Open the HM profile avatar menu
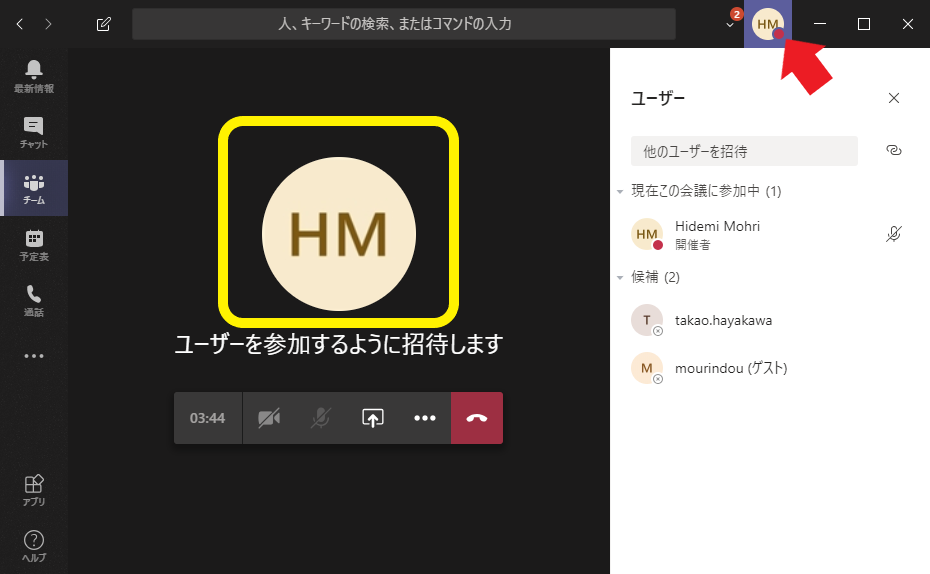The width and height of the screenshot is (930, 574). click(768, 24)
